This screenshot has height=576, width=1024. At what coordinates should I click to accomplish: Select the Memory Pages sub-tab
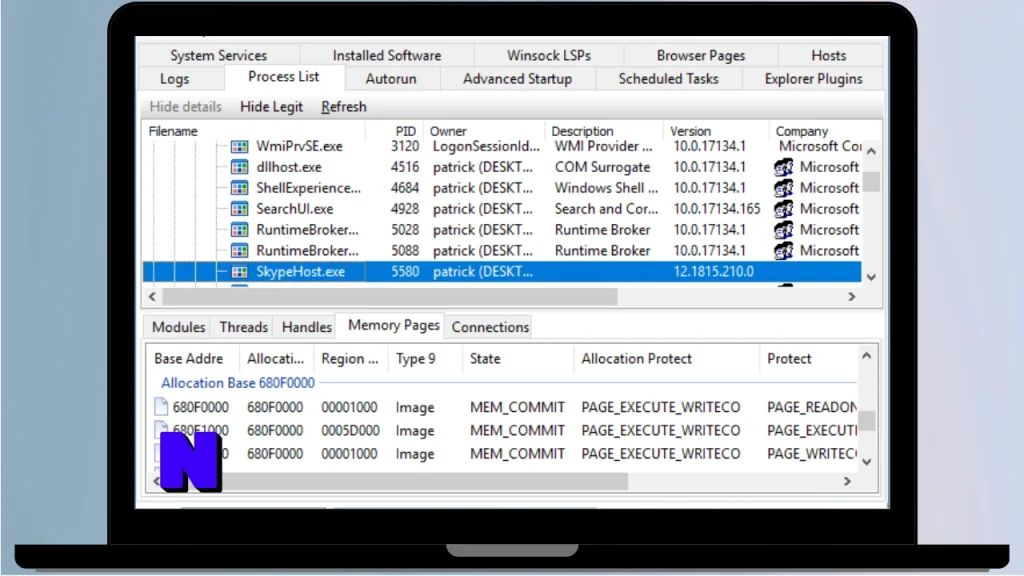(x=393, y=325)
